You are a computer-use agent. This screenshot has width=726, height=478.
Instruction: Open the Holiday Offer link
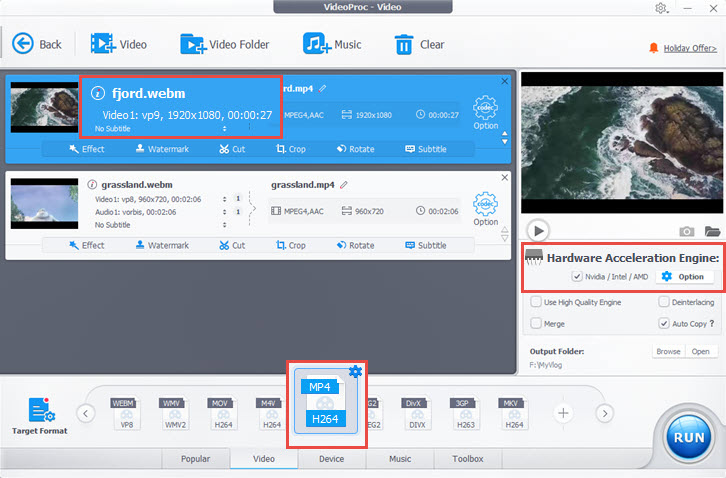pos(690,48)
